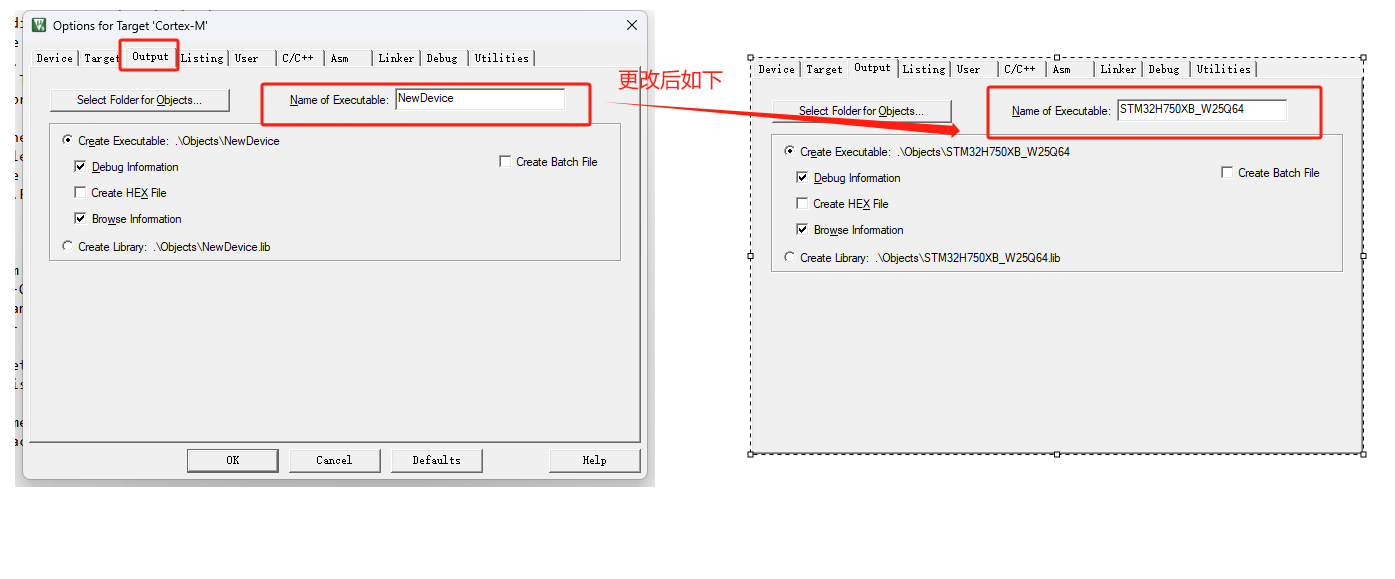This screenshot has width=1395, height=579.
Task: Open the Listing tab in the left dialog
Action: pos(202,58)
